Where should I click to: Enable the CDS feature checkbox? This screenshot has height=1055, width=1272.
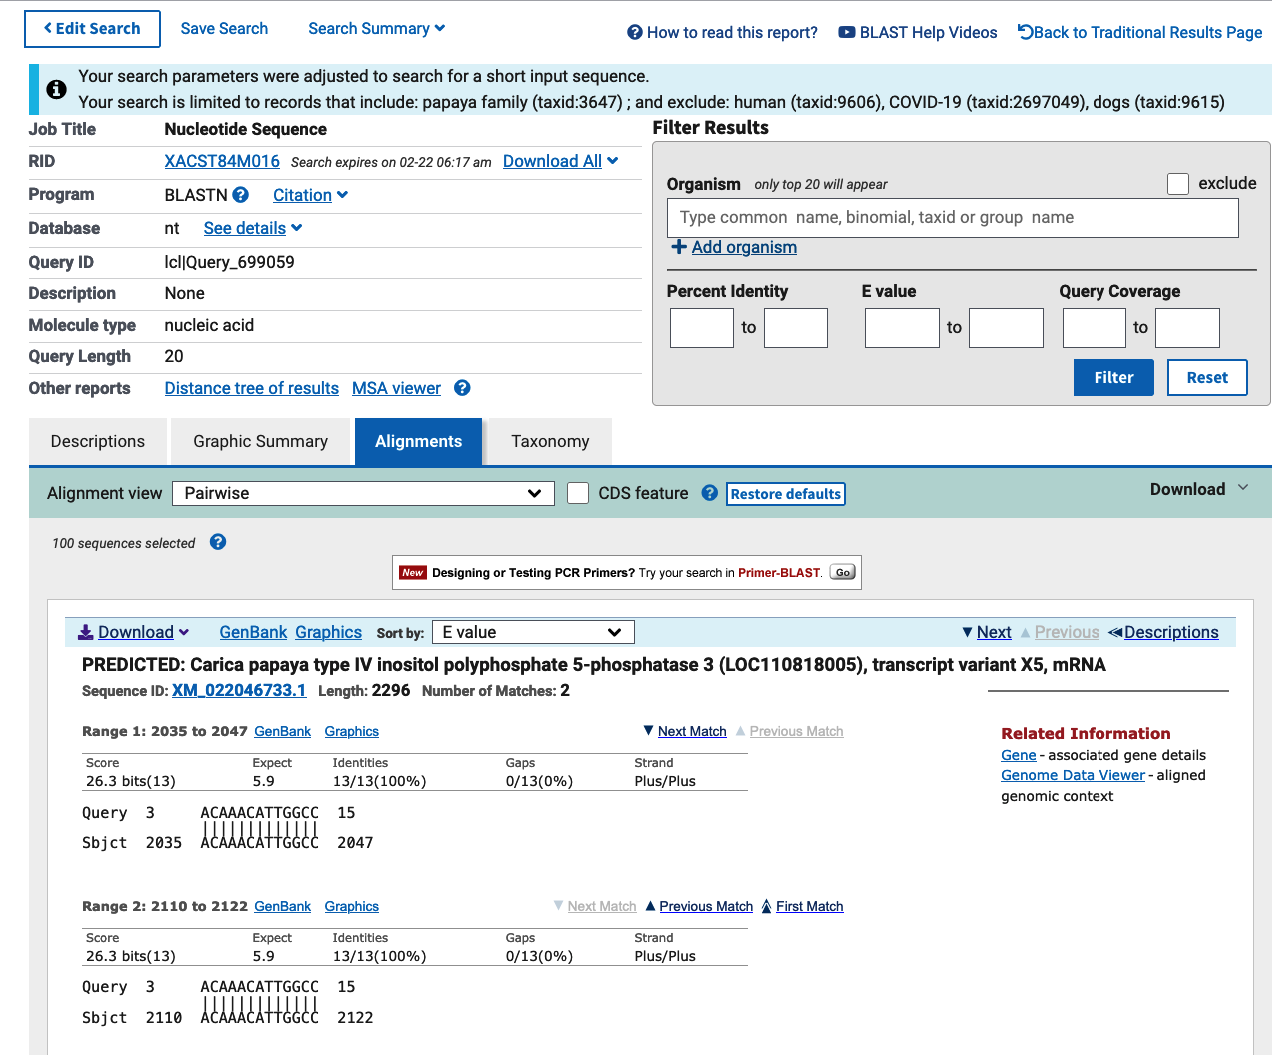[578, 493]
